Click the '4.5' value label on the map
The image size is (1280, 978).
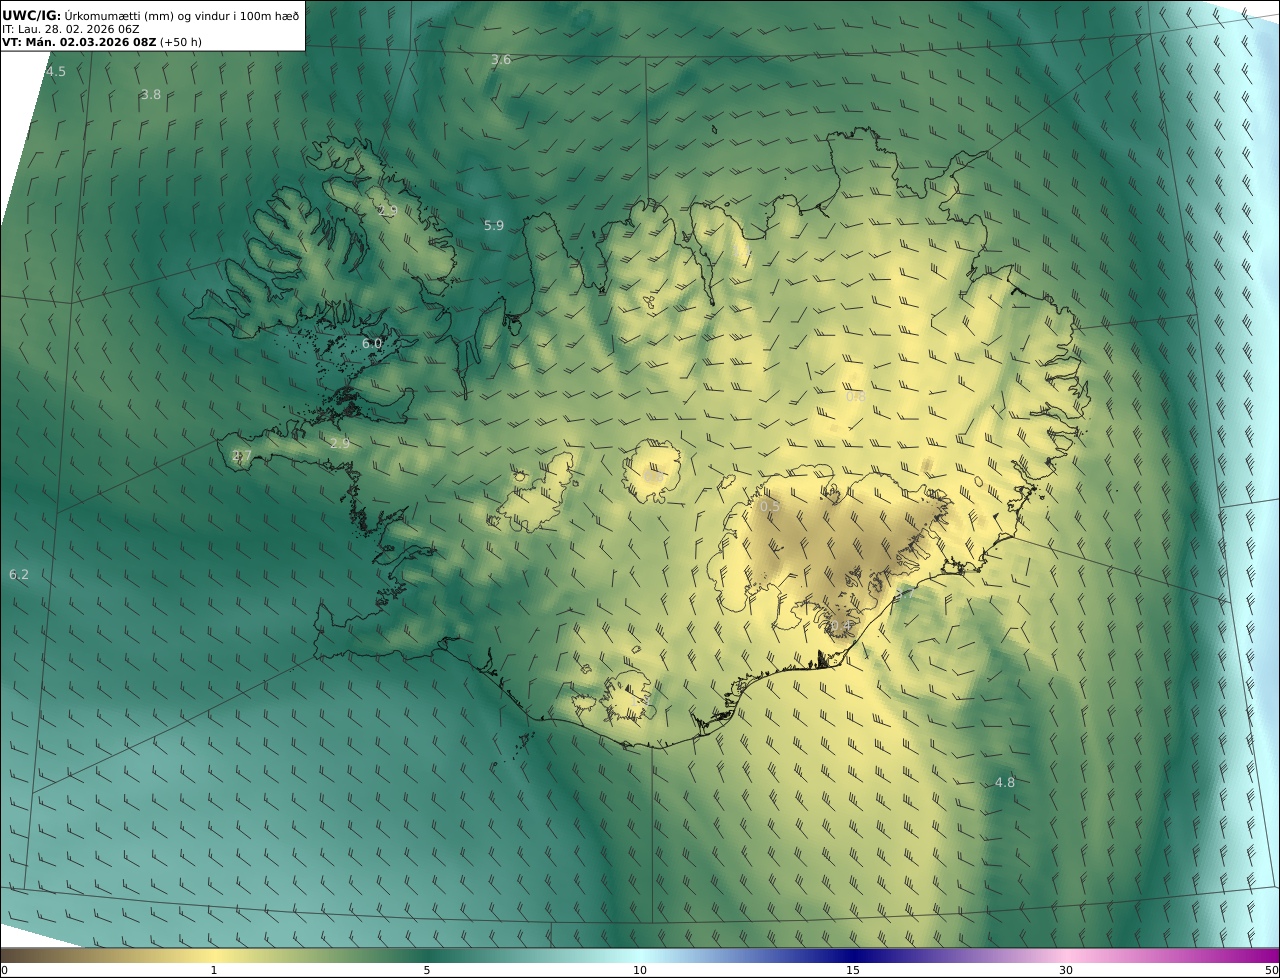pos(56,72)
